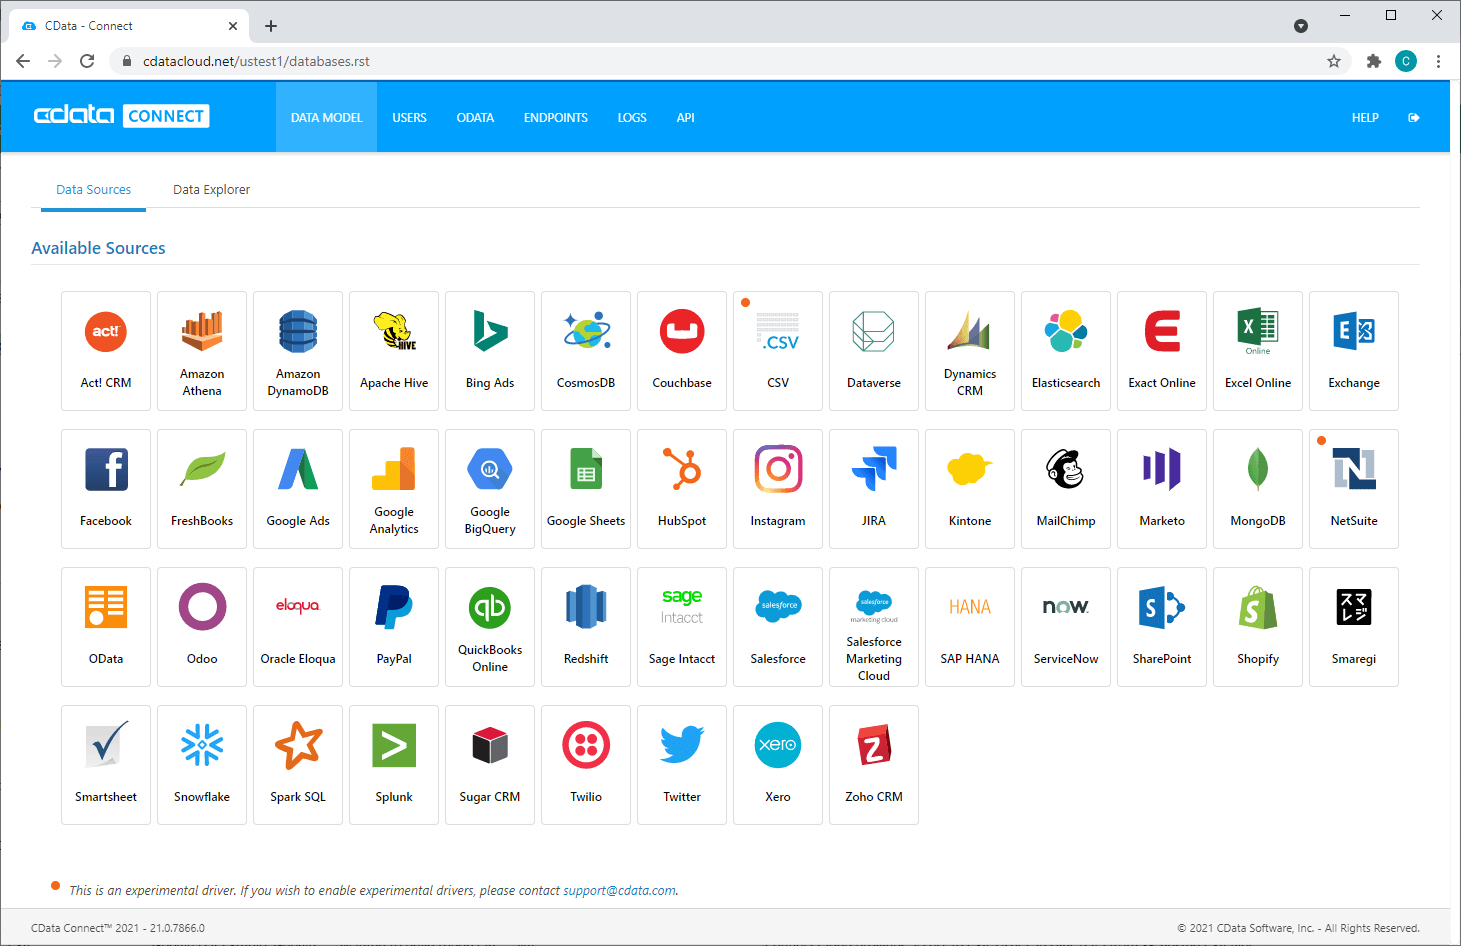
Task: Add the PayPal data source
Action: pyautogui.click(x=394, y=626)
